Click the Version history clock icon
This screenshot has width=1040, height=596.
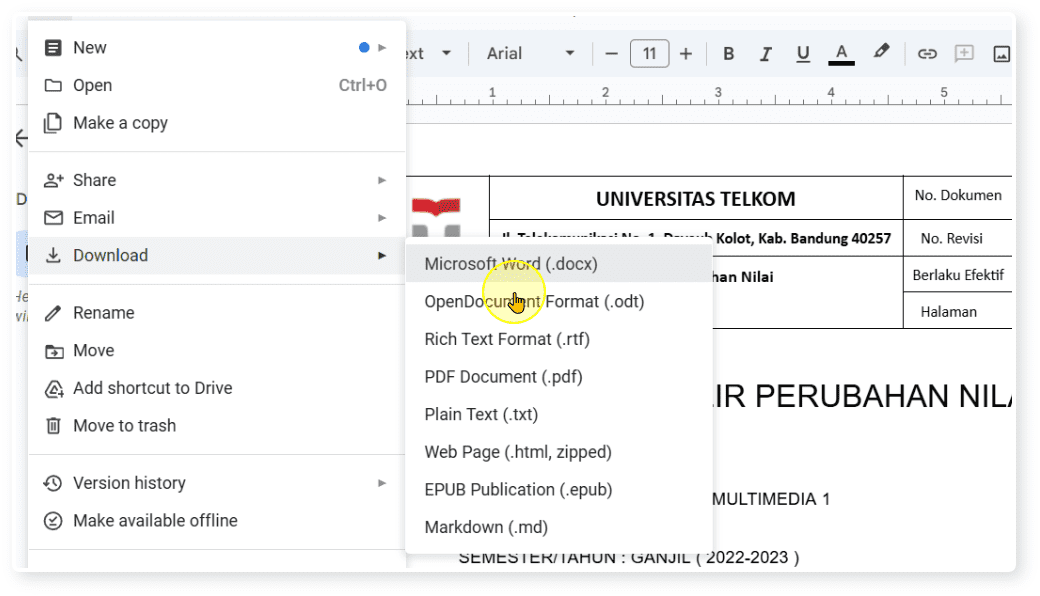point(53,483)
